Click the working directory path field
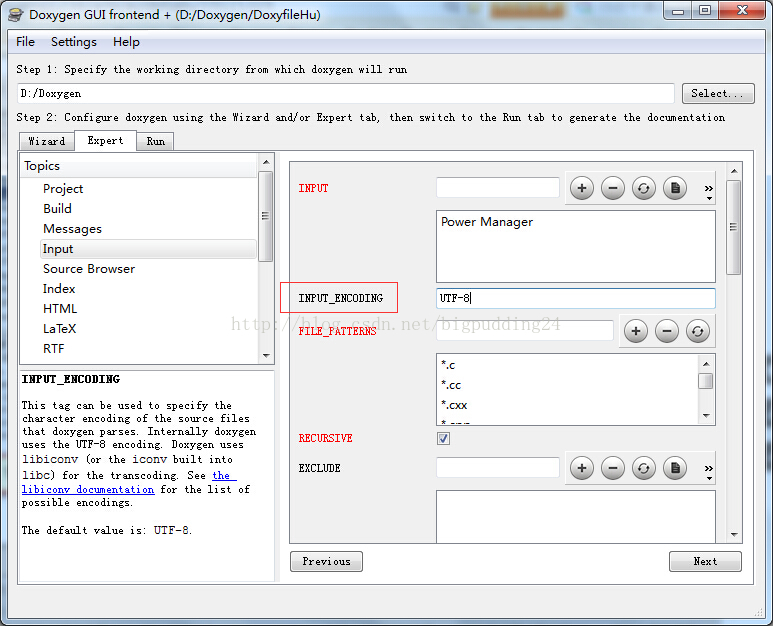 (x=346, y=93)
